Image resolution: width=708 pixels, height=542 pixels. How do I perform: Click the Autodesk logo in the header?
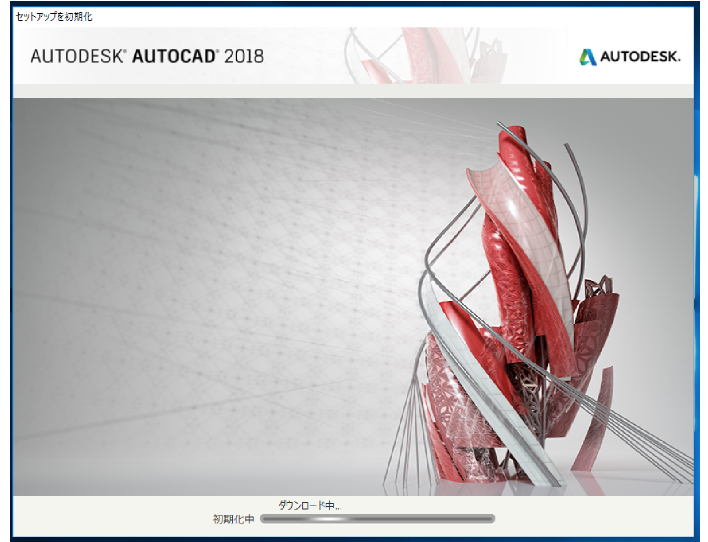point(630,57)
